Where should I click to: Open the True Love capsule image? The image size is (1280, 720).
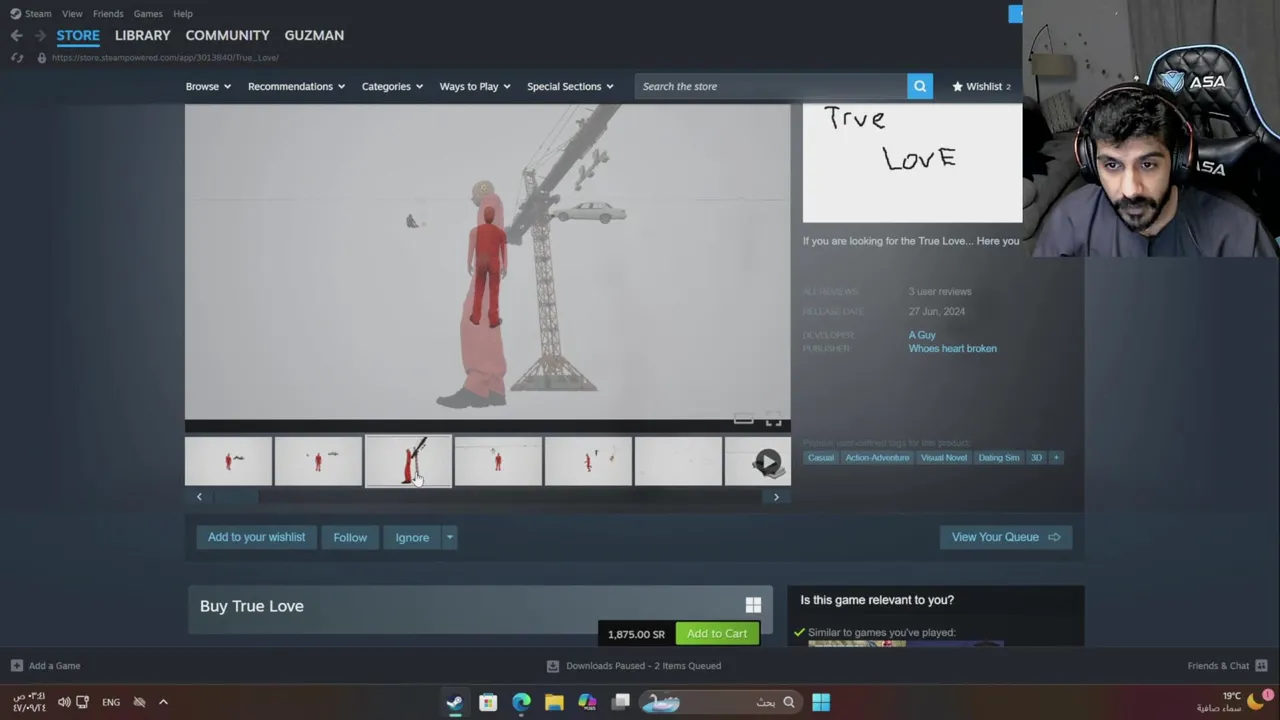pos(912,163)
